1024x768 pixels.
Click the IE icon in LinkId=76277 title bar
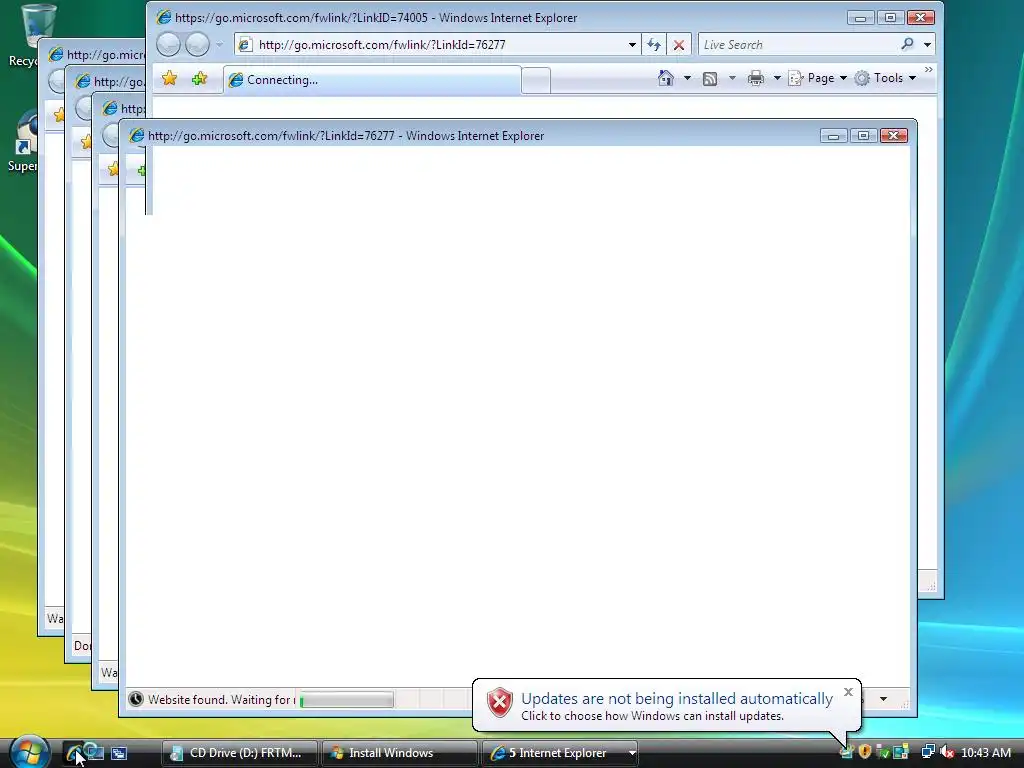coord(136,135)
